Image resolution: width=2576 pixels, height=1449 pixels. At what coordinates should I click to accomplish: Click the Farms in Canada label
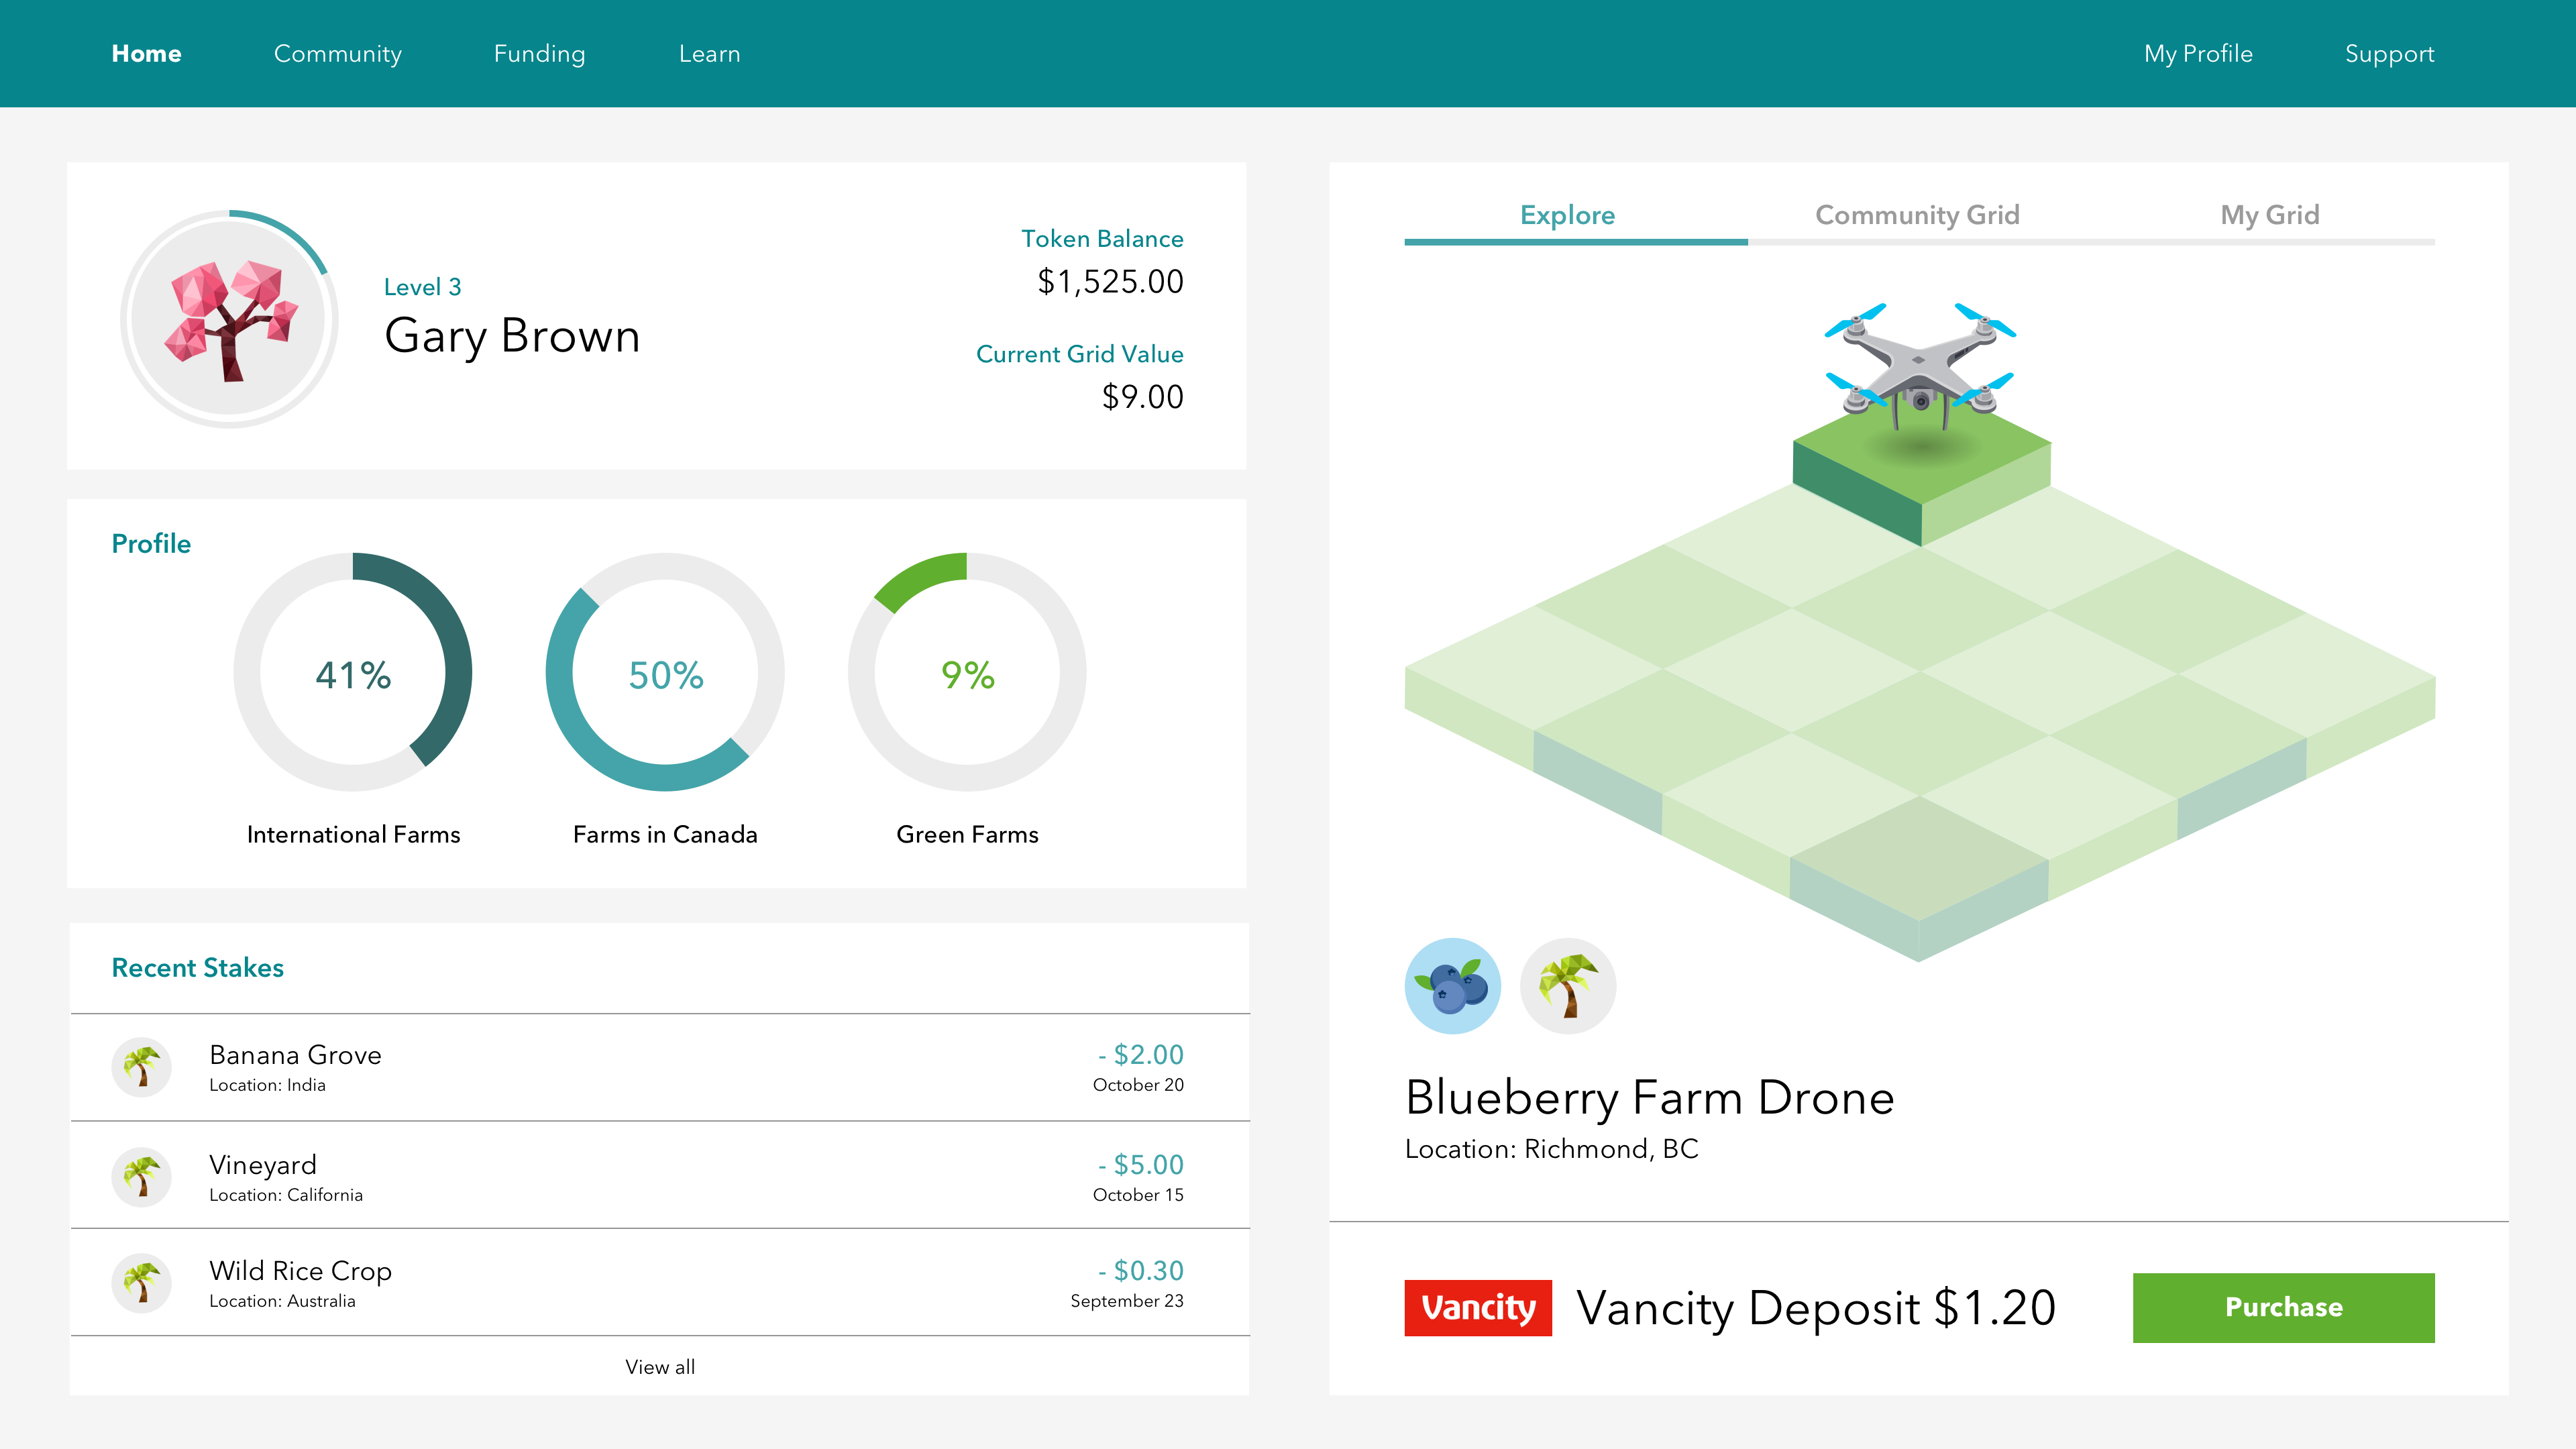(665, 835)
